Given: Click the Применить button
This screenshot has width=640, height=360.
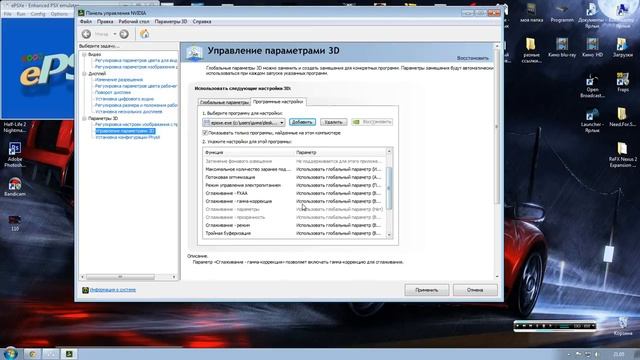Looking at the screenshot, I should [x=427, y=290].
